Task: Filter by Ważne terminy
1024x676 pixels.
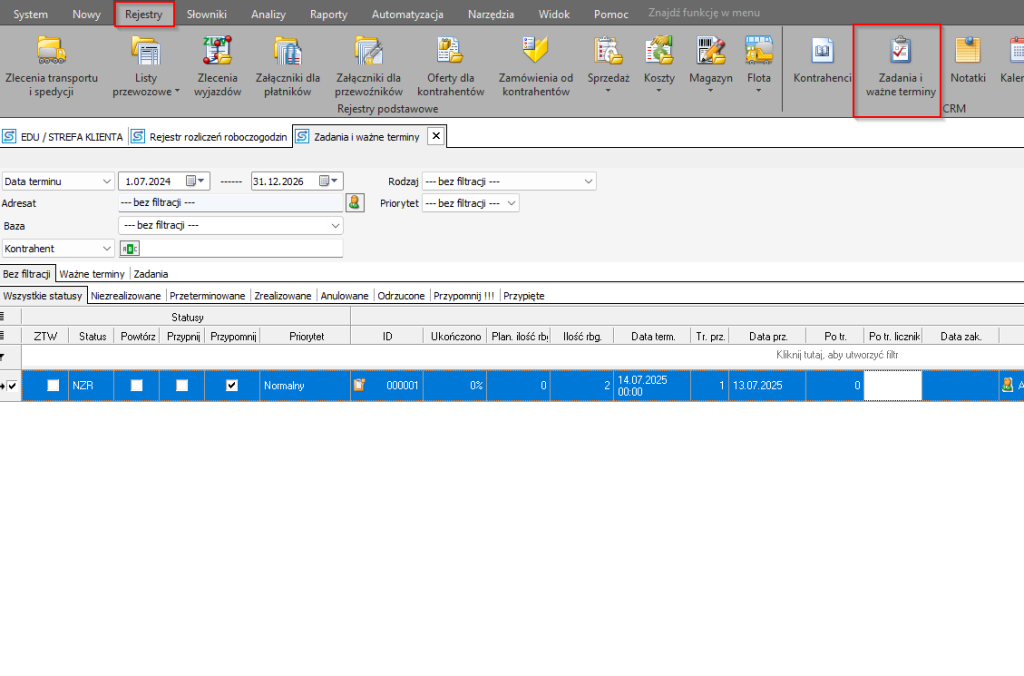Action: tap(92, 273)
